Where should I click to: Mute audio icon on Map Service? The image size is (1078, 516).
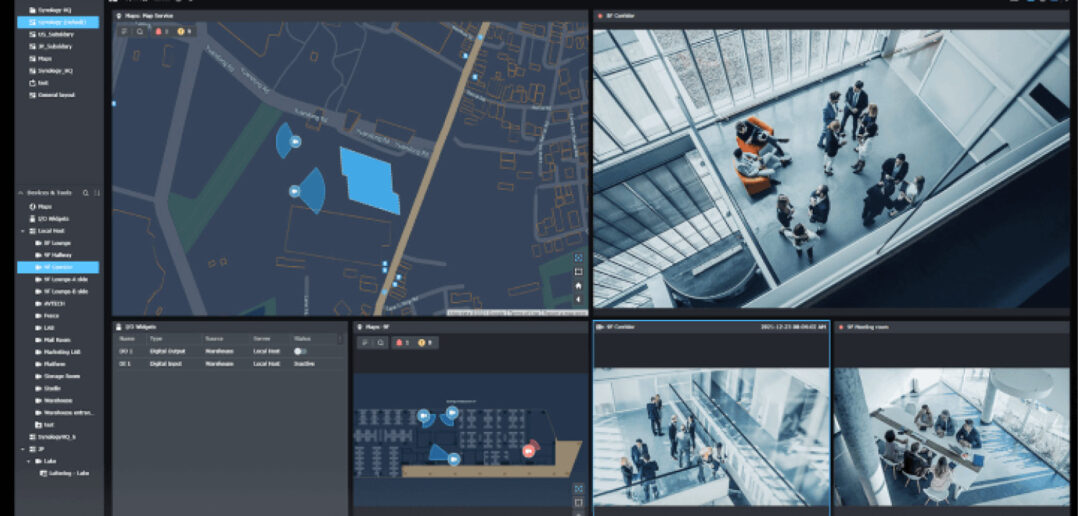coord(578,299)
